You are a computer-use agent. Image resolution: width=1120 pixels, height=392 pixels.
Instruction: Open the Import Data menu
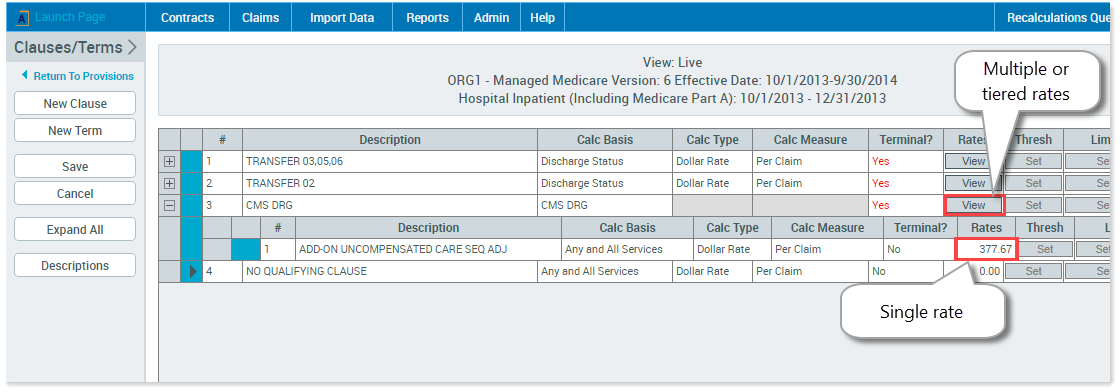coord(341,18)
